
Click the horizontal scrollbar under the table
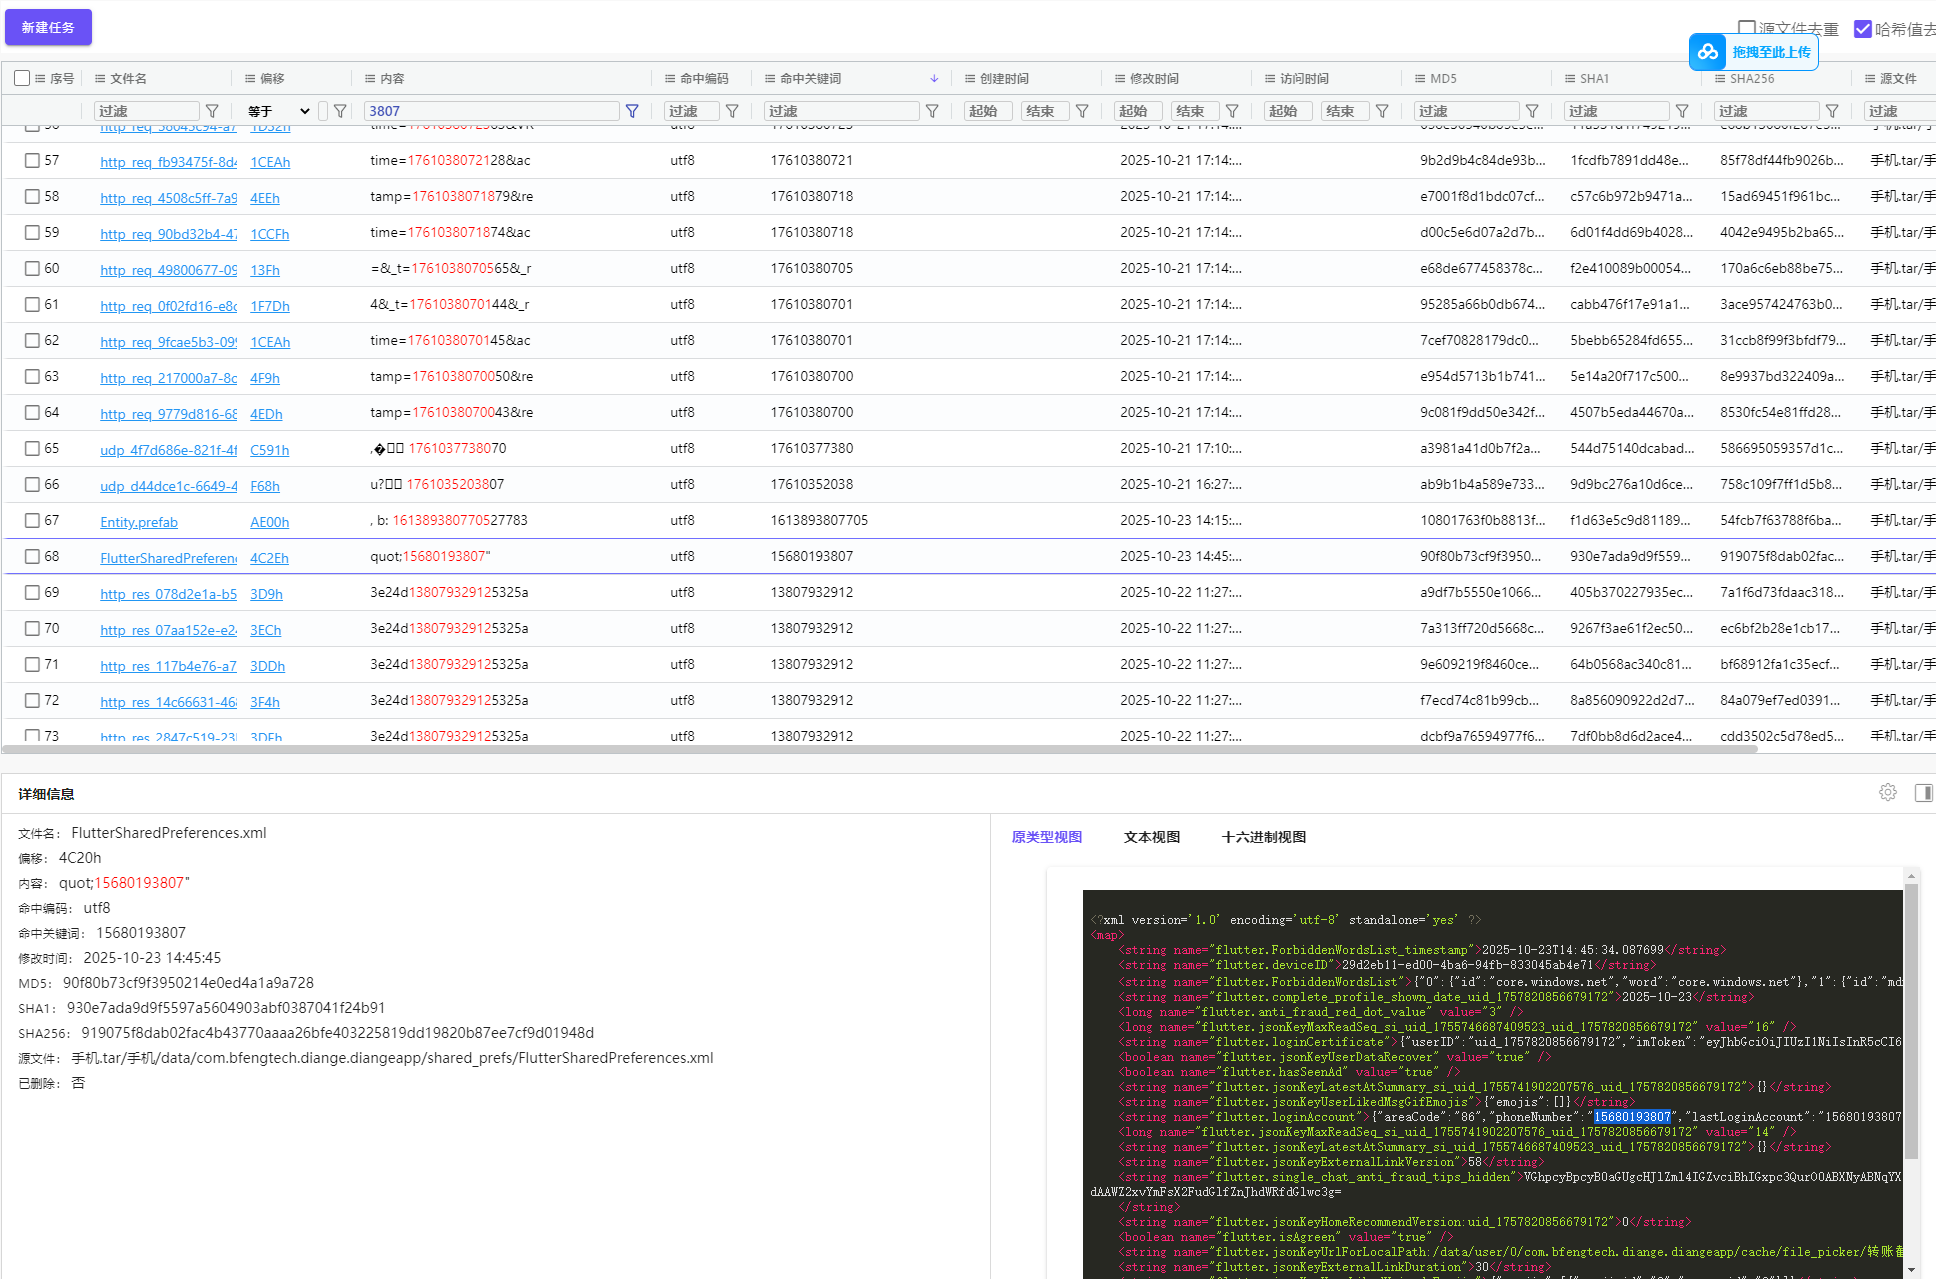click(880, 748)
